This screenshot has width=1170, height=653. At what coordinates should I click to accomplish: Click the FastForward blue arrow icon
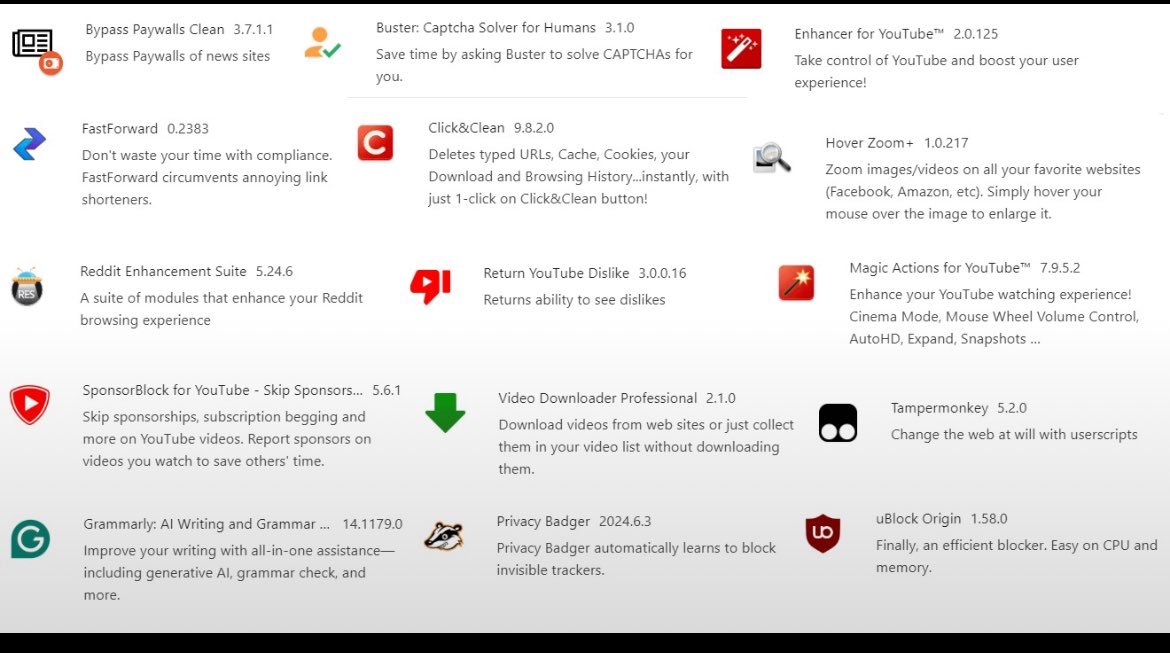pyautogui.click(x=30, y=144)
